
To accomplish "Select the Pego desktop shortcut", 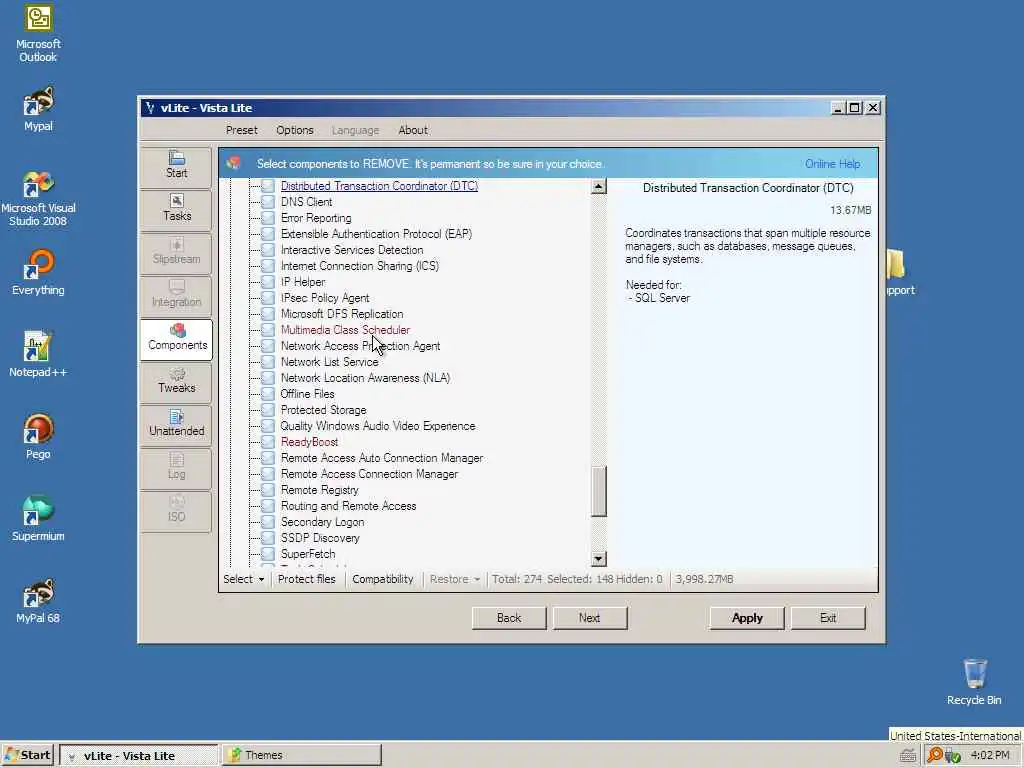I will (x=38, y=437).
